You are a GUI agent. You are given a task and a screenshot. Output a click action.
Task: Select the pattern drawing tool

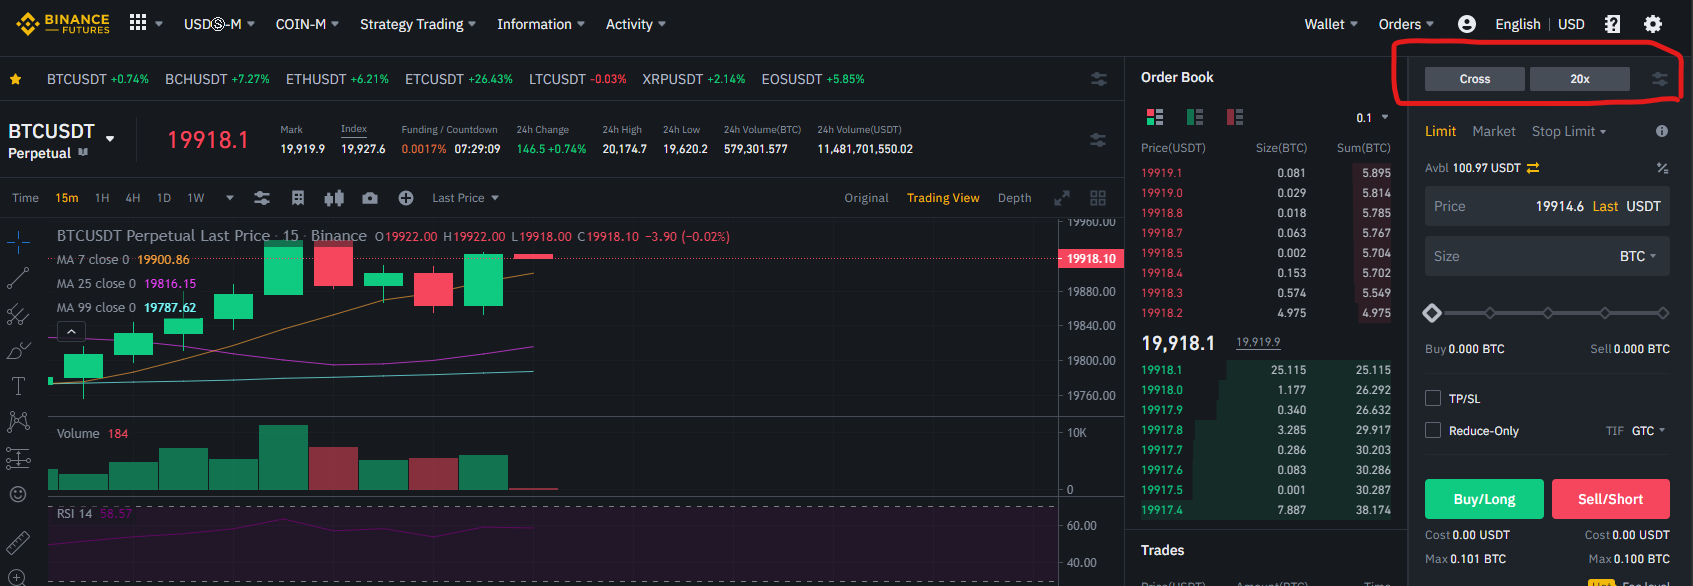pos(18,422)
